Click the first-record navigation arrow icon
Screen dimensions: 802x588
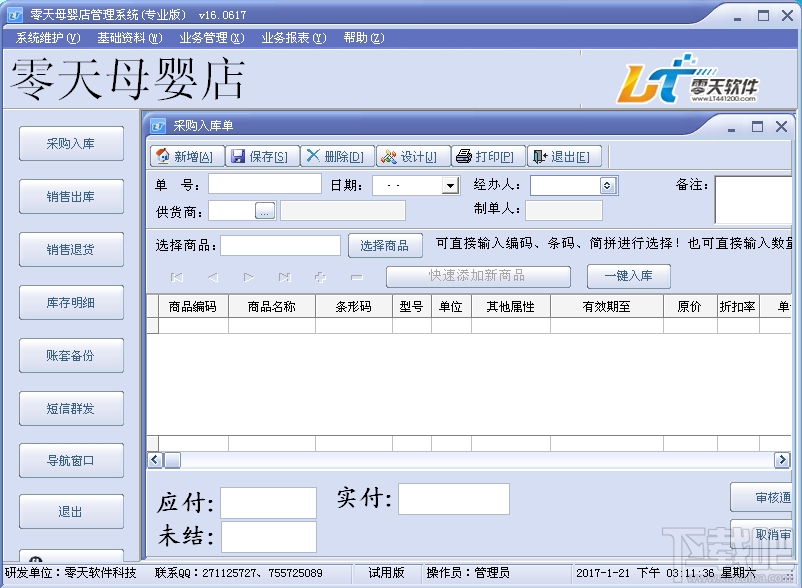point(176,276)
